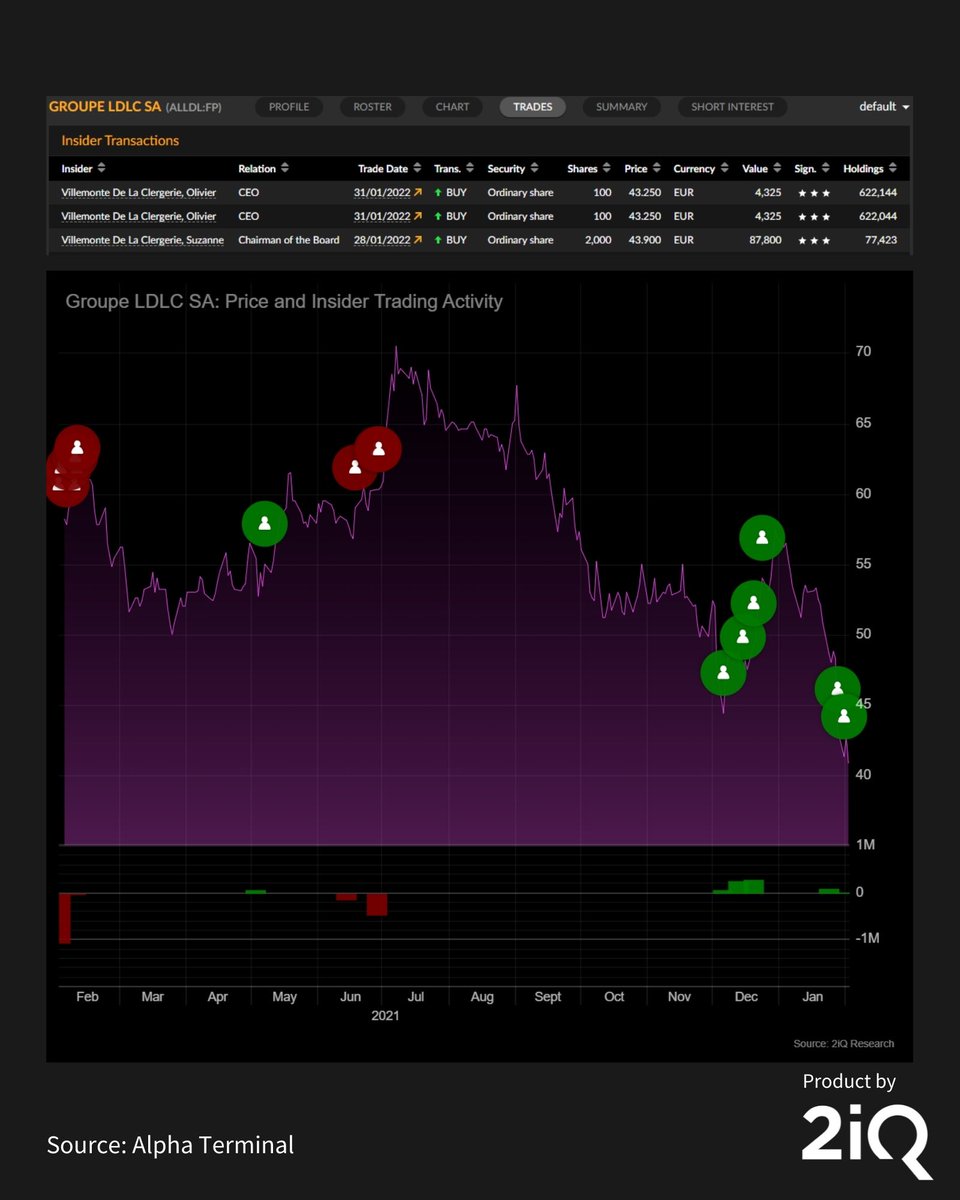Select upper green insider marker in January
This screenshot has height=1200, width=960.
838,688
